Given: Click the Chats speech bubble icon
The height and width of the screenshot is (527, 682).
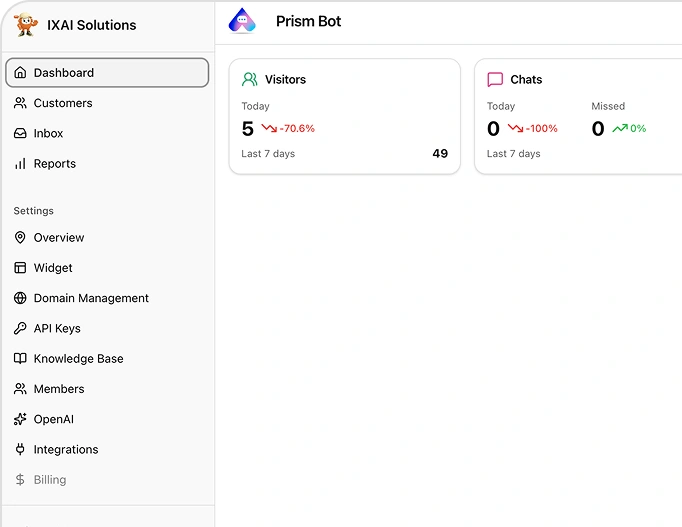Looking at the screenshot, I should [495, 79].
